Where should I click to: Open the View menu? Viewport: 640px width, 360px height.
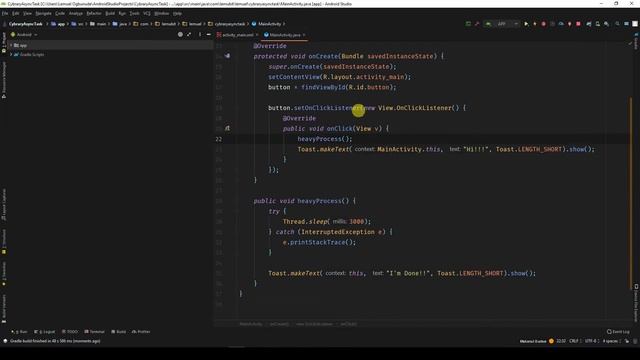click(27, 13)
